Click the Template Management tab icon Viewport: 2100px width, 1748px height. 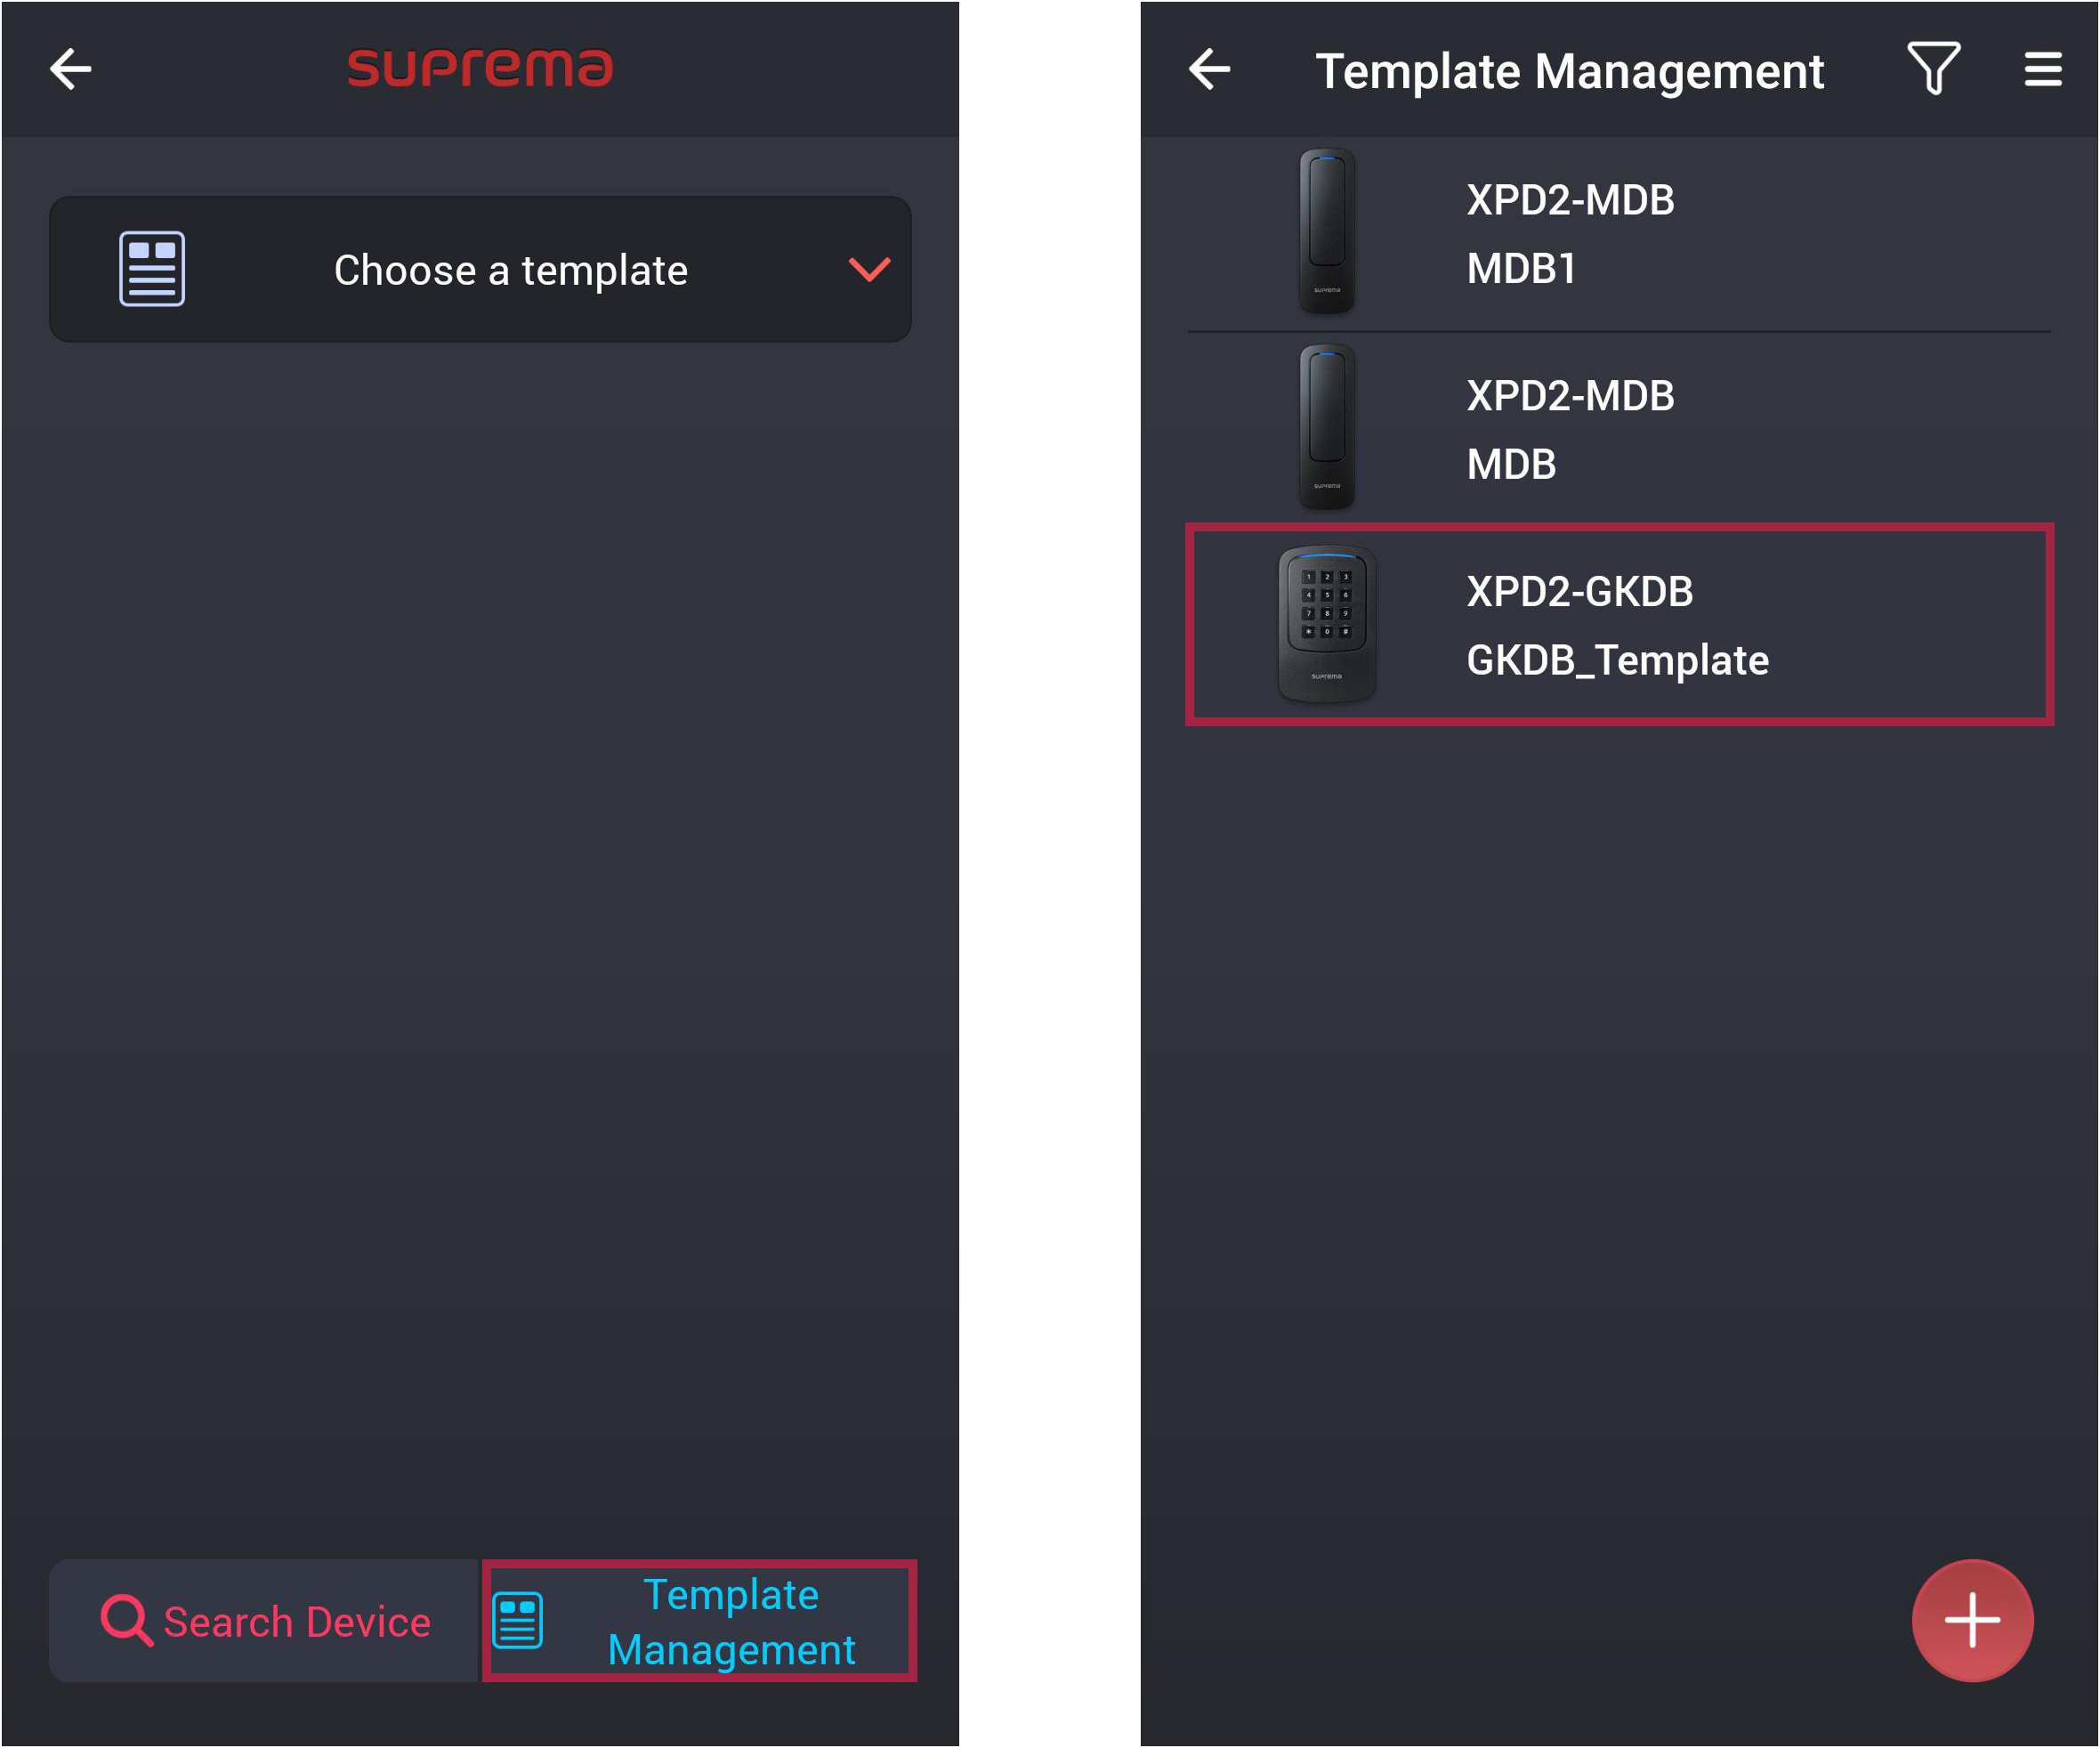pos(518,1619)
